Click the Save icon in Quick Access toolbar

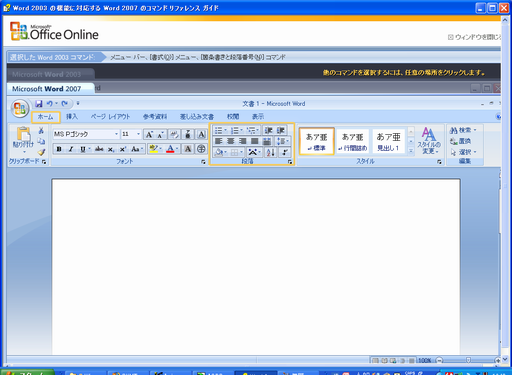click(x=39, y=104)
